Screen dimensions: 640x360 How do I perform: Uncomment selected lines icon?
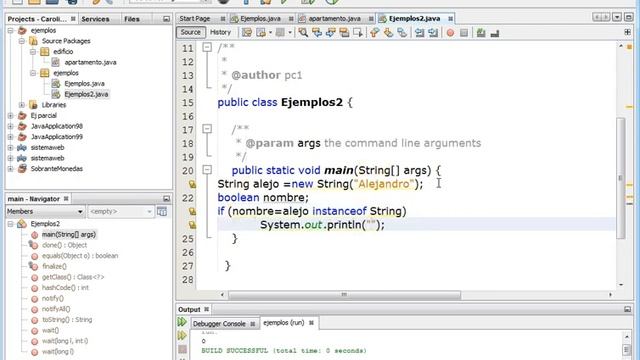tap(495, 33)
